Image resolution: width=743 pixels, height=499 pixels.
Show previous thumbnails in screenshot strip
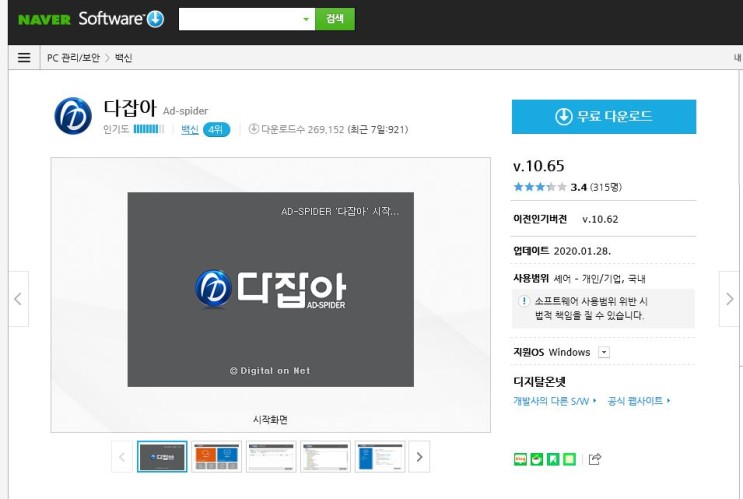(122, 457)
